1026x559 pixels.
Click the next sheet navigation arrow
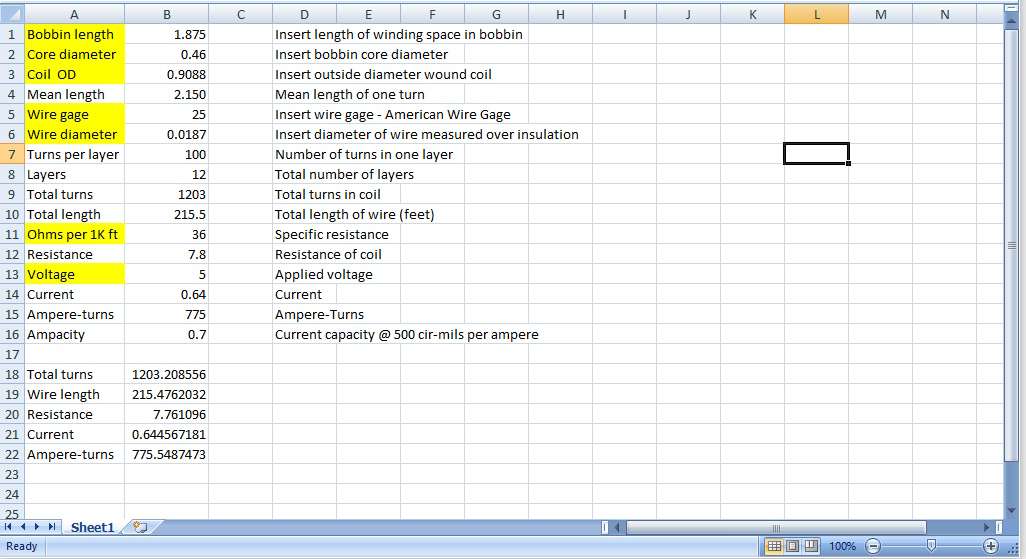click(x=37, y=527)
